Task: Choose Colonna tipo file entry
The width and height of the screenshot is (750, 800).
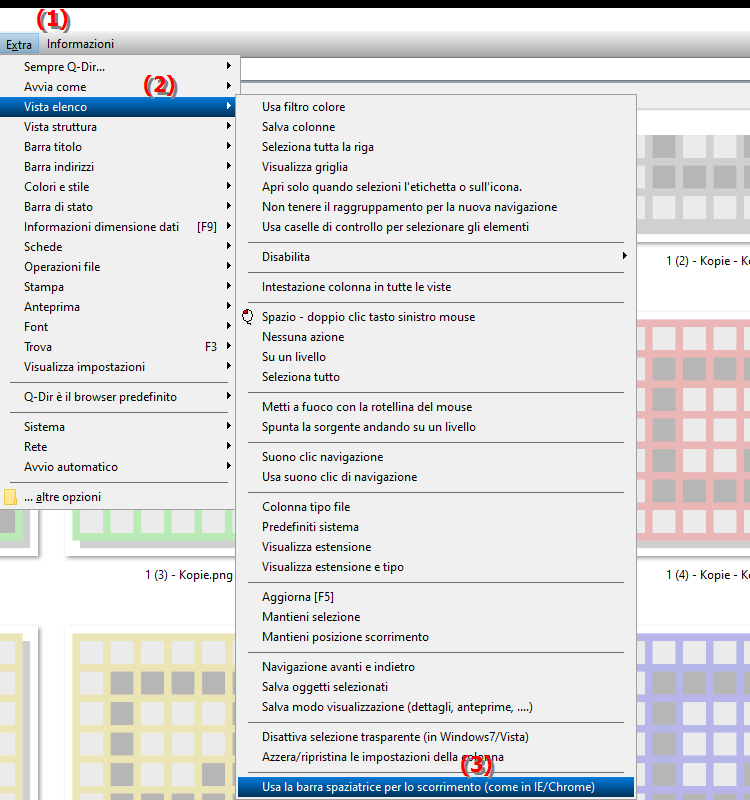Action: pyautogui.click(x=436, y=507)
